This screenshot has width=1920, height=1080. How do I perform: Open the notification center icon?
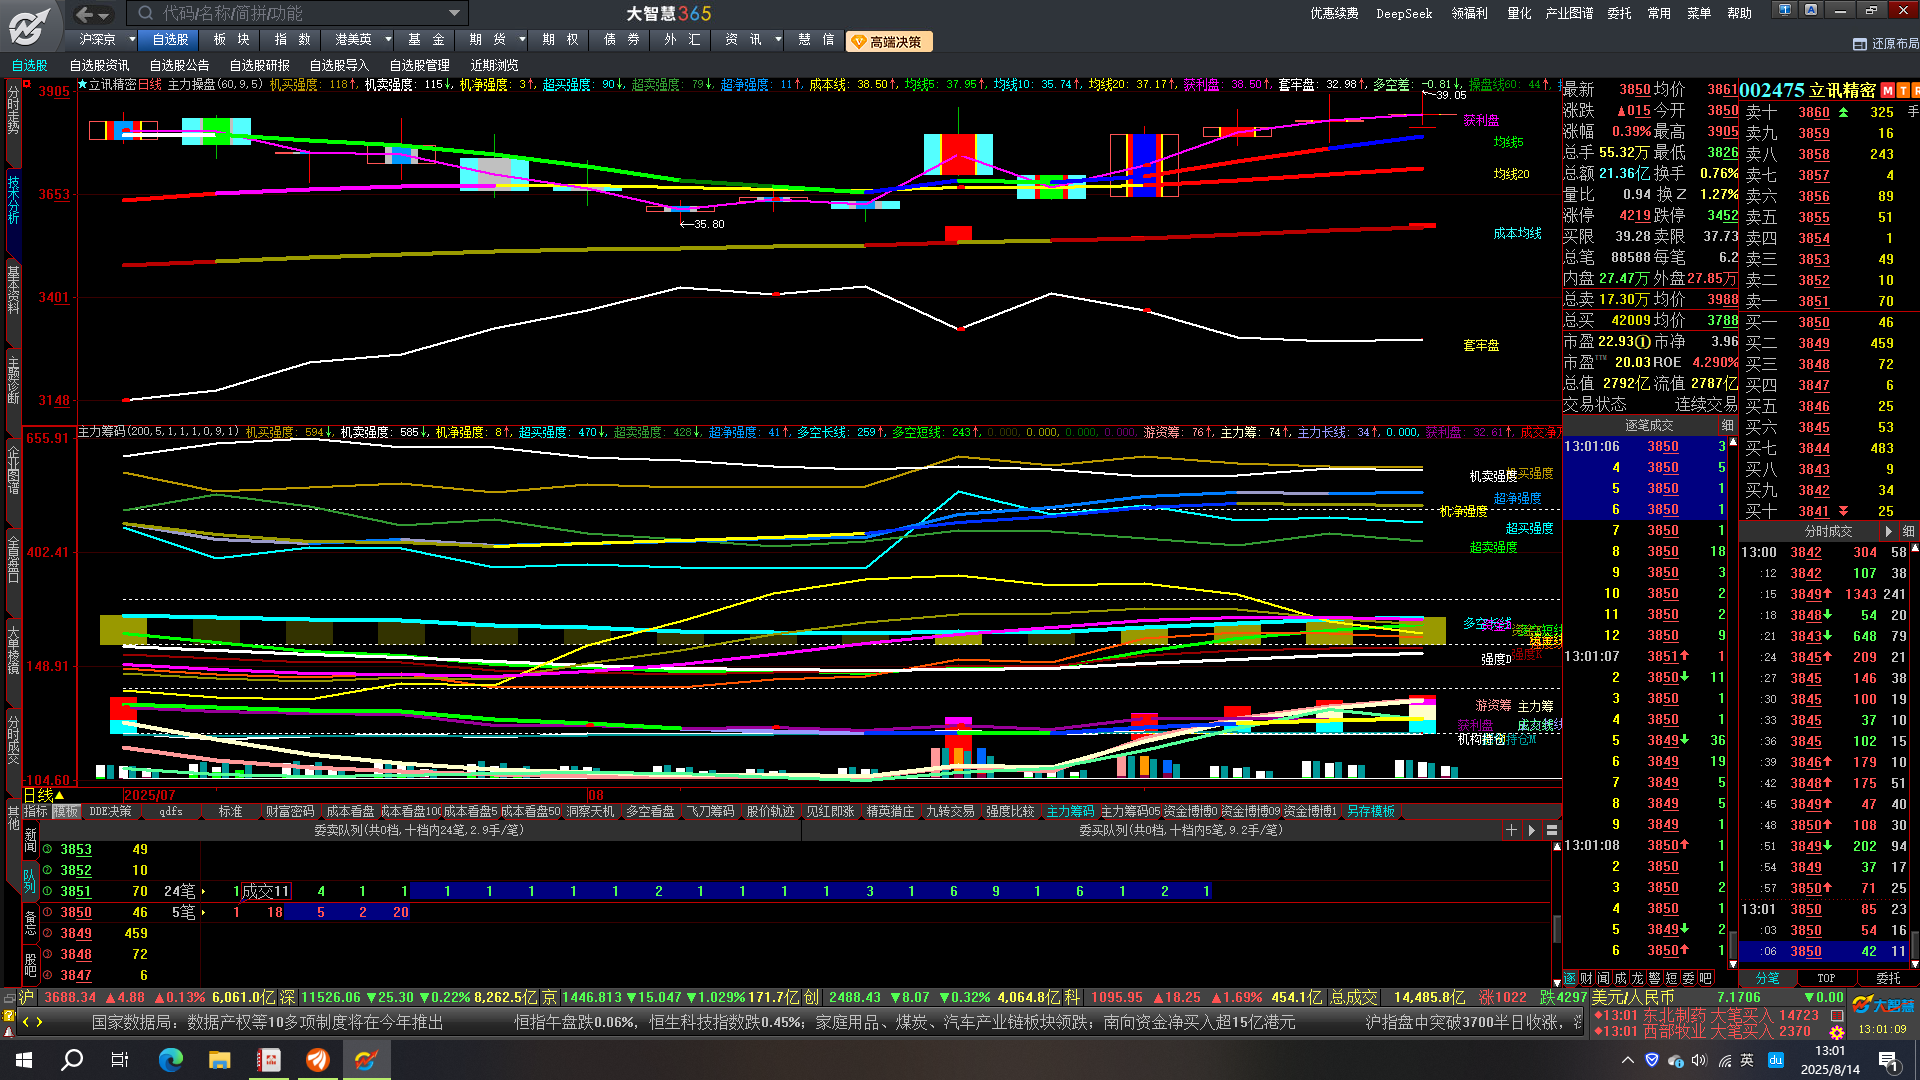1888,1060
